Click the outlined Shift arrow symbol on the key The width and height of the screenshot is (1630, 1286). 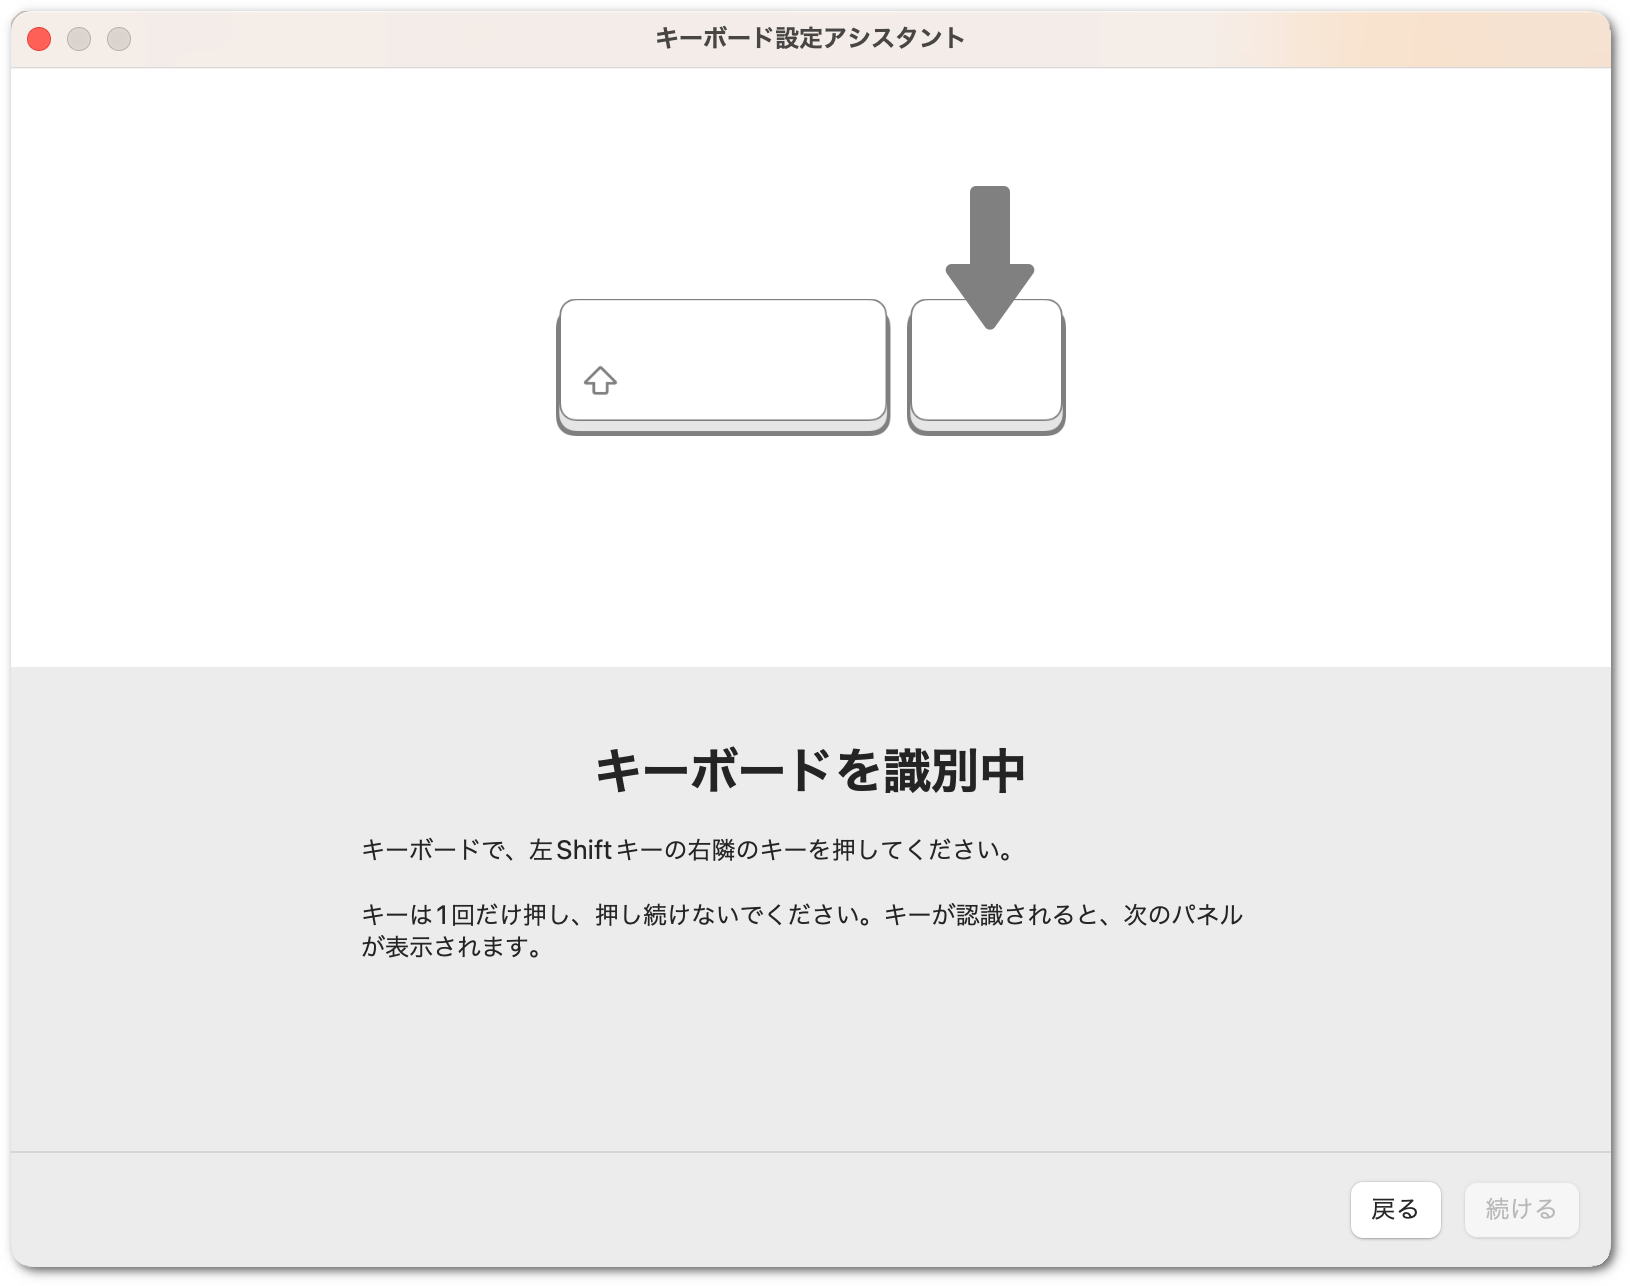[x=600, y=381]
